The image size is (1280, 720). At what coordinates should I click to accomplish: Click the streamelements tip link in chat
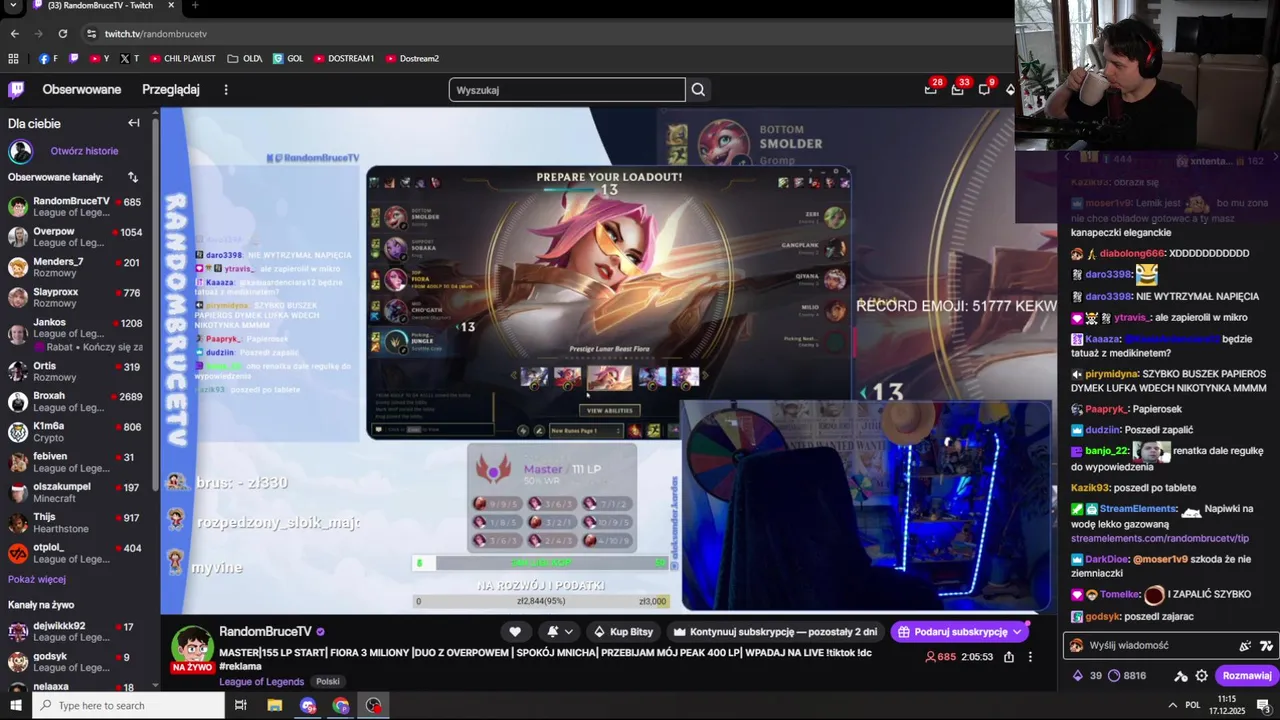[x=1160, y=538]
